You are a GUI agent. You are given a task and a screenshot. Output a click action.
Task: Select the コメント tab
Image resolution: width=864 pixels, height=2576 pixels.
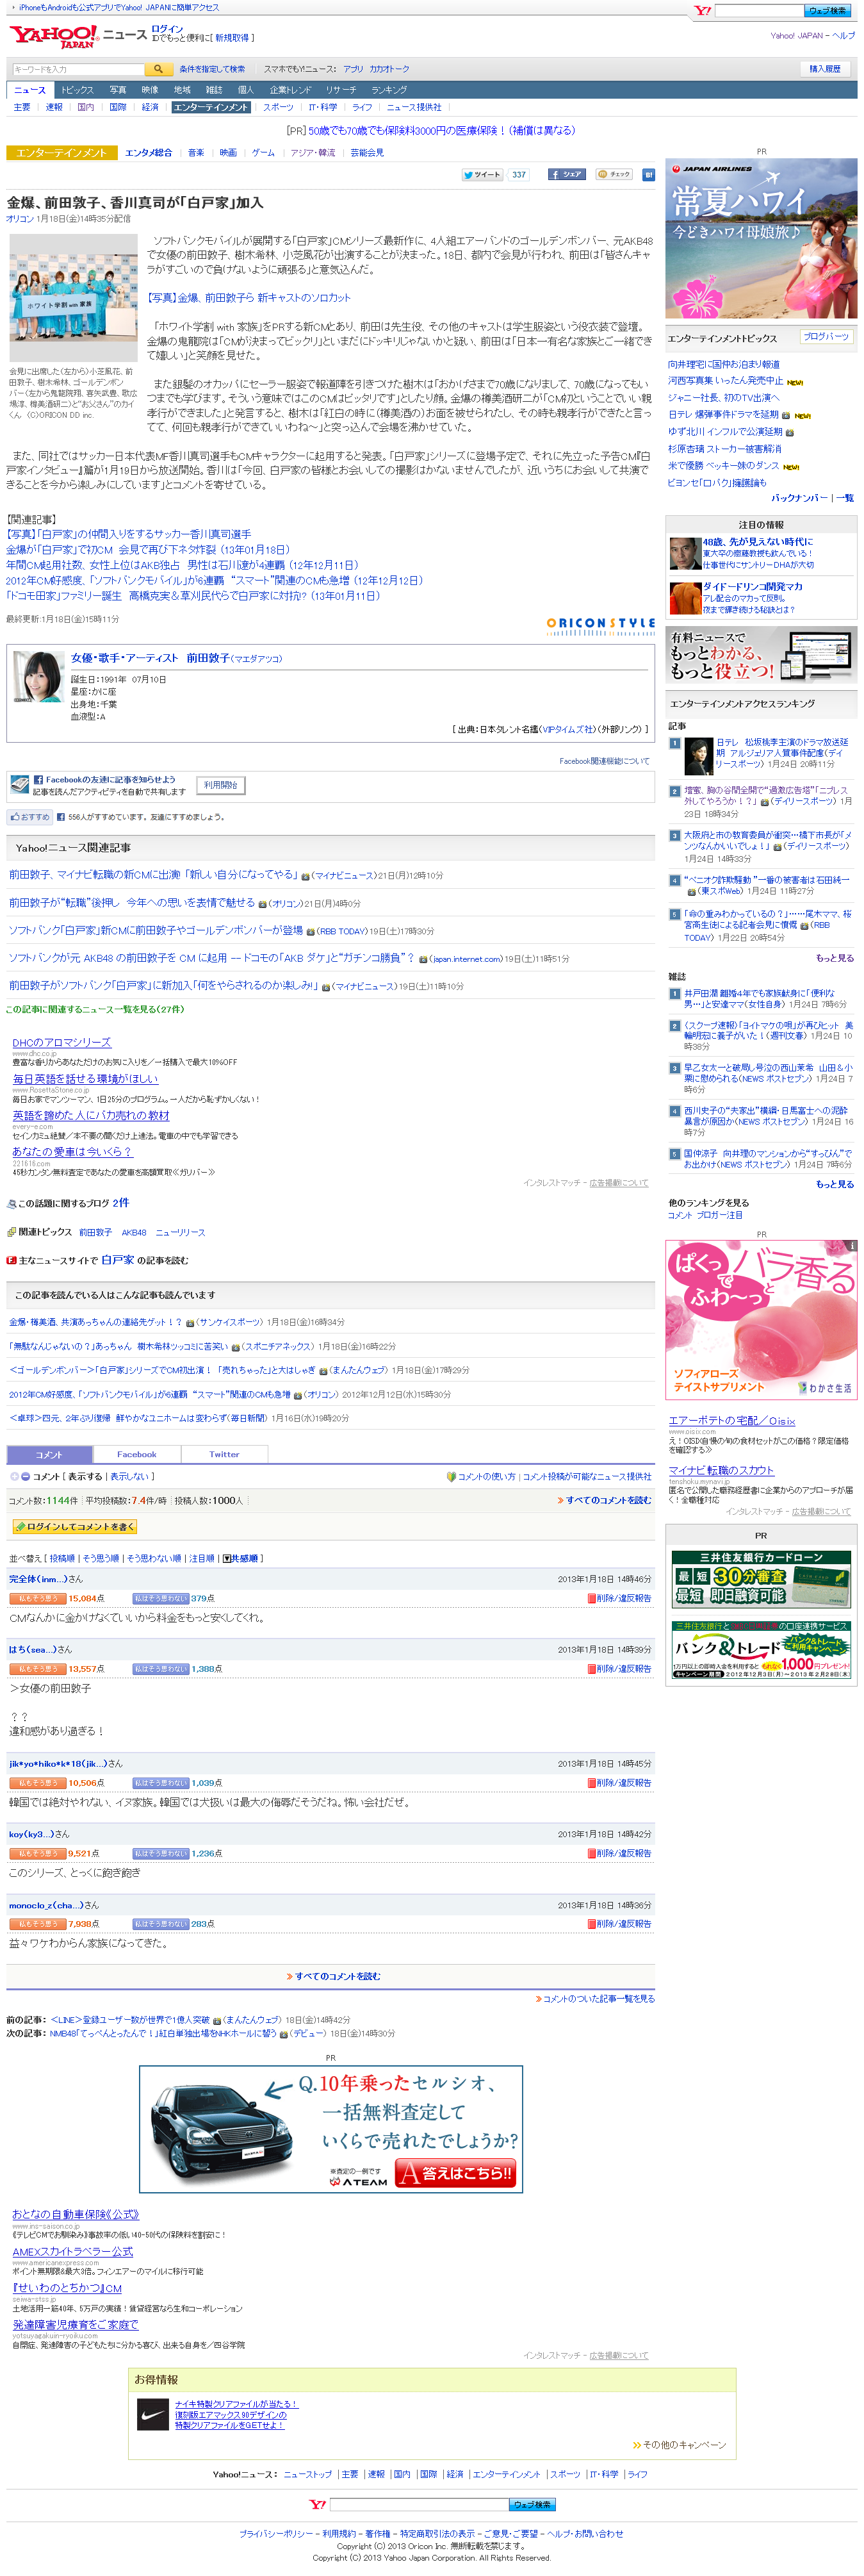tap(49, 1454)
